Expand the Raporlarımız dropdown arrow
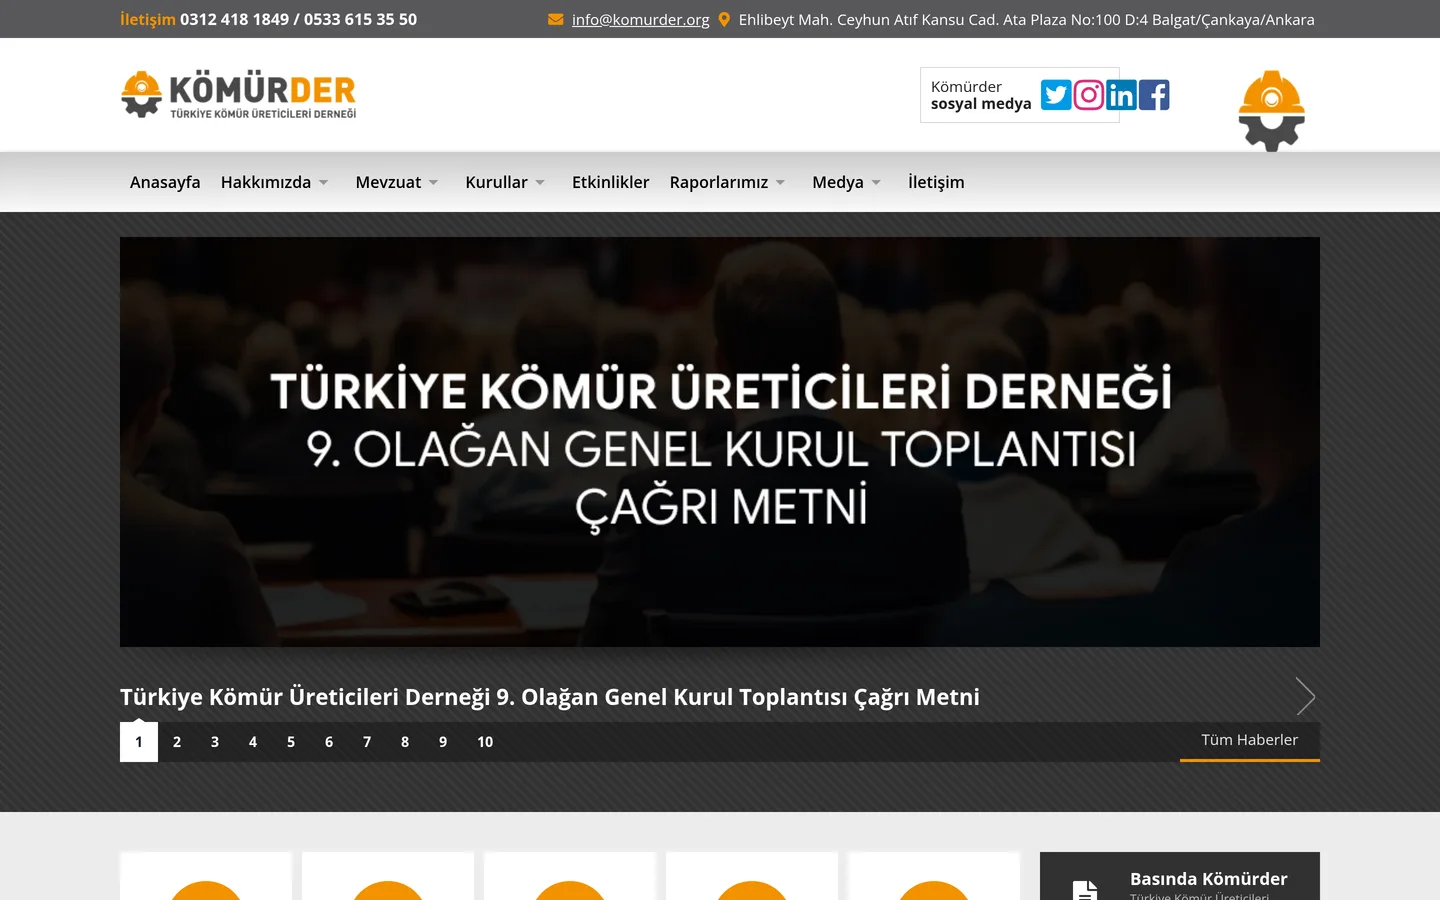Image resolution: width=1440 pixels, height=900 pixels. pos(780,183)
